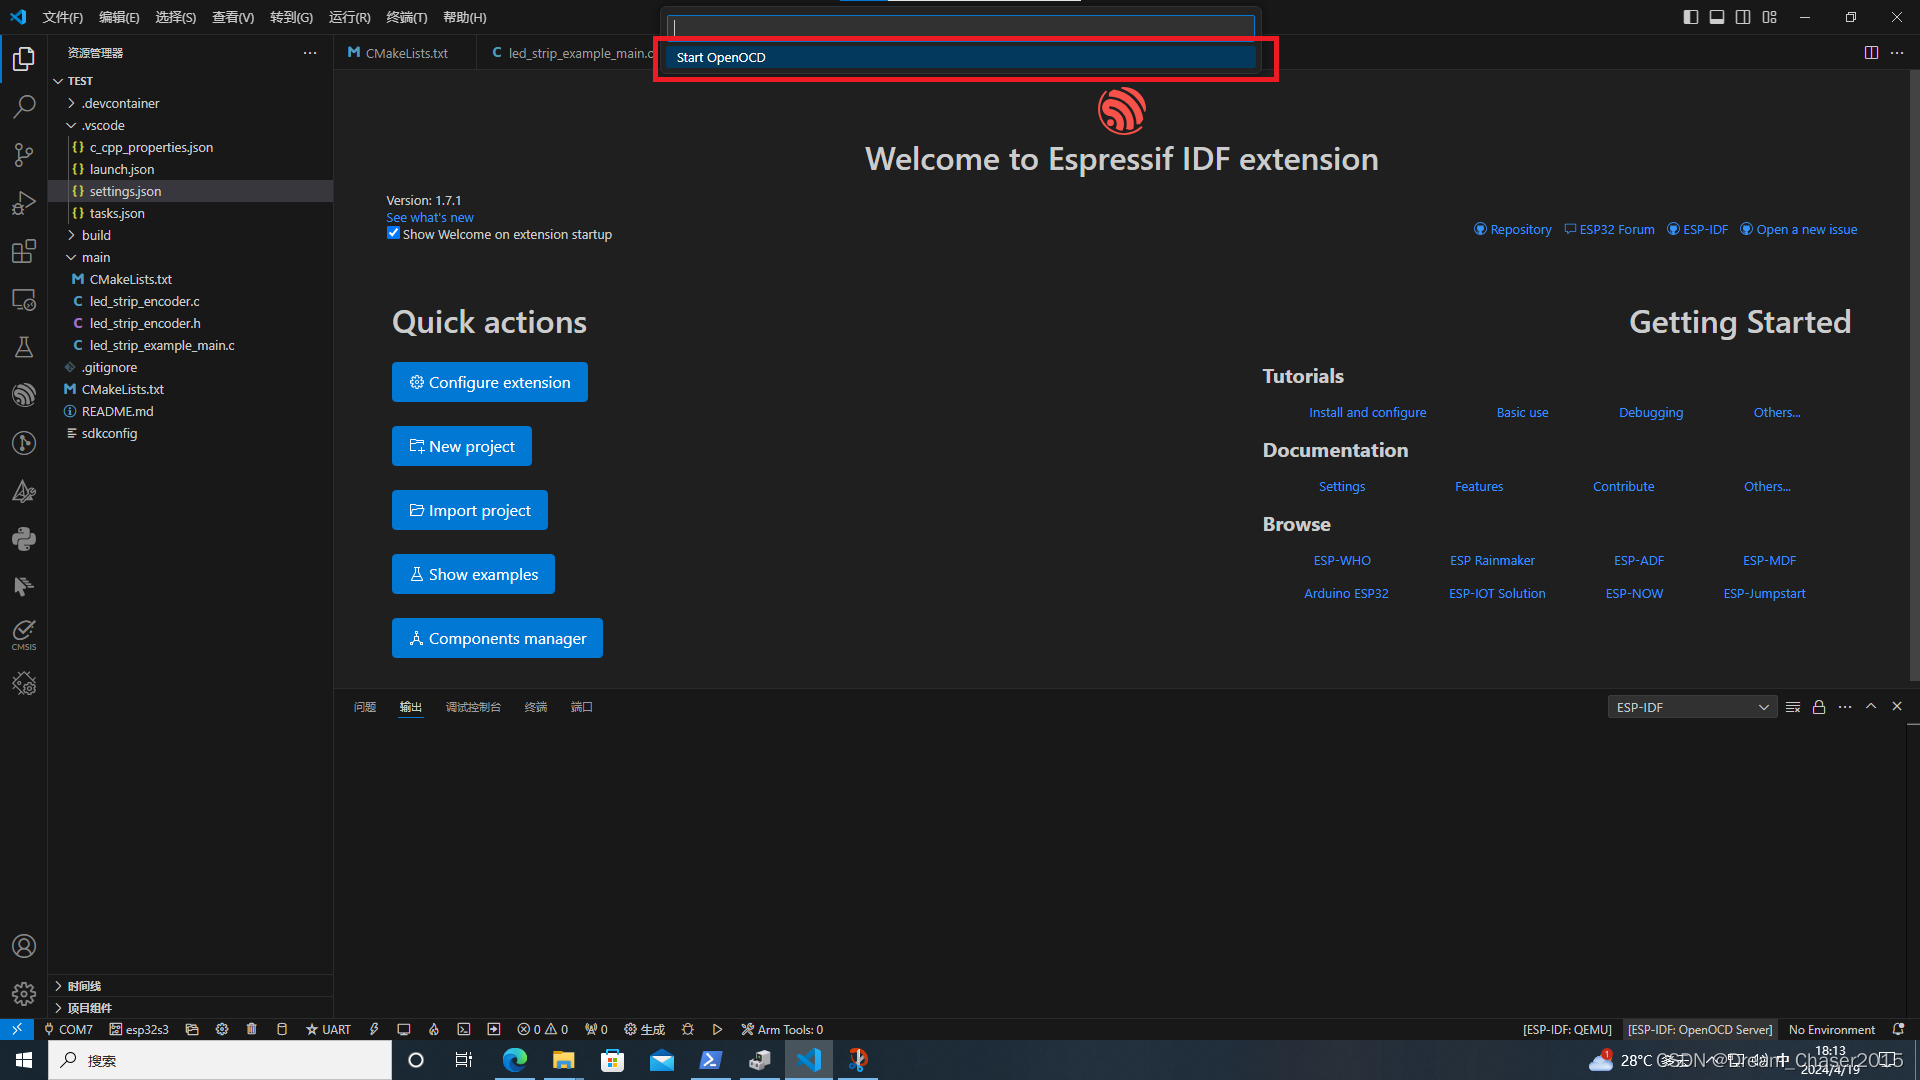The width and height of the screenshot is (1920, 1080).
Task: Open the Extensions view
Action: coord(24,251)
